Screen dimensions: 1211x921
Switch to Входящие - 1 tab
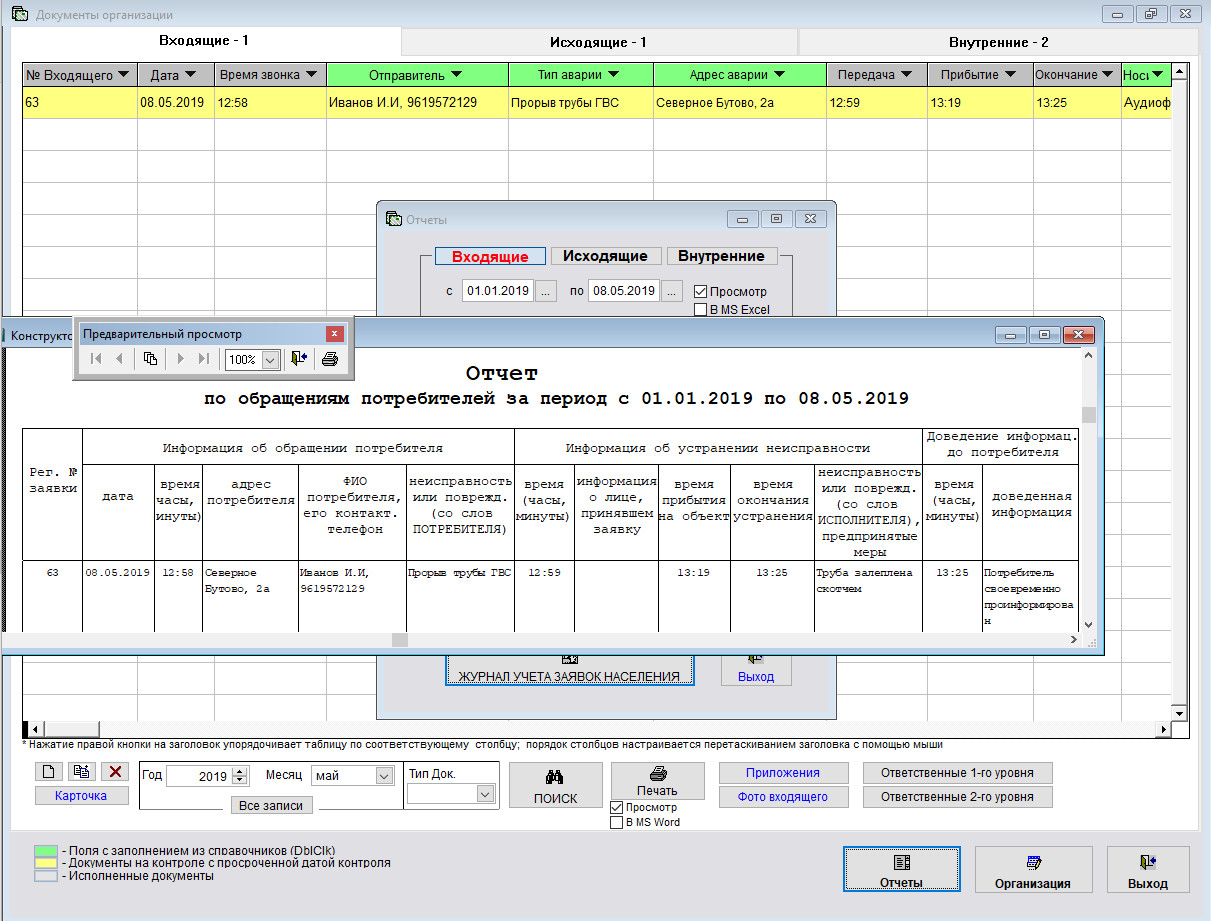click(x=204, y=41)
